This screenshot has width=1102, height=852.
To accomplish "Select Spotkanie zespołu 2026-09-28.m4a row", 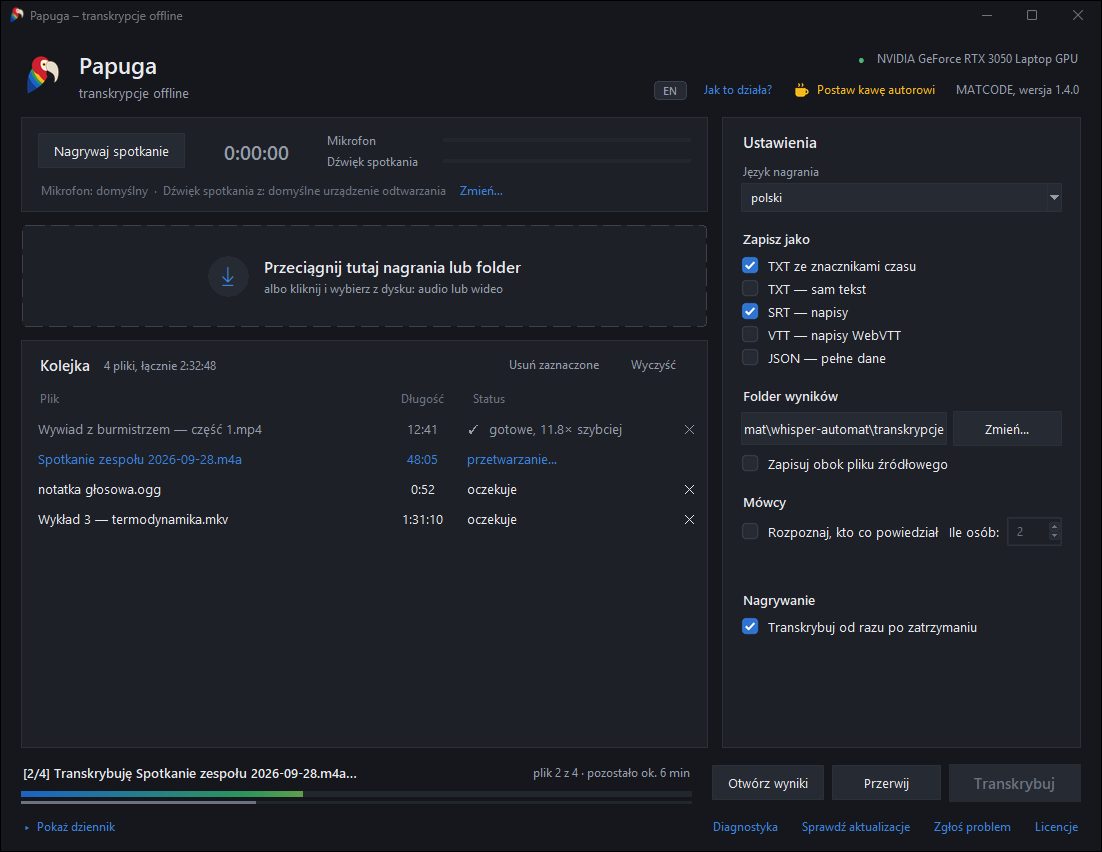I will [364, 460].
